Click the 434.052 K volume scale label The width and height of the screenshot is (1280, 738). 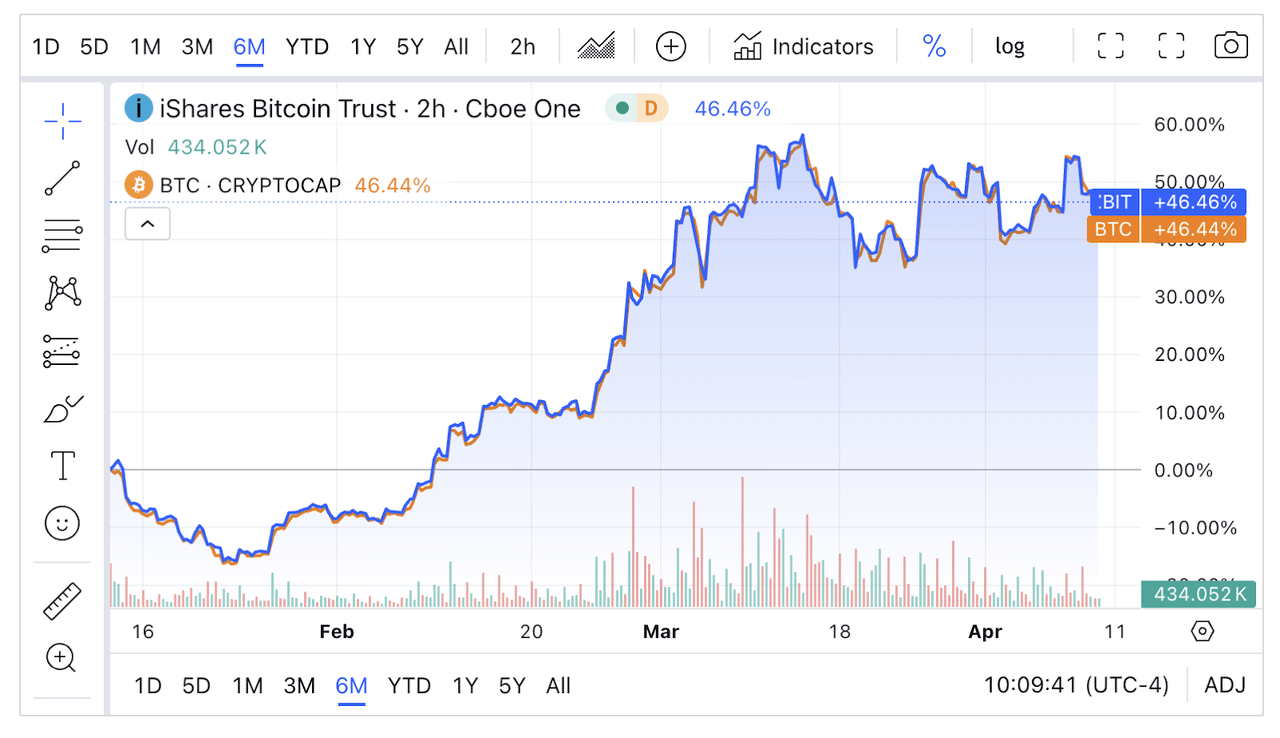[x=1198, y=594]
